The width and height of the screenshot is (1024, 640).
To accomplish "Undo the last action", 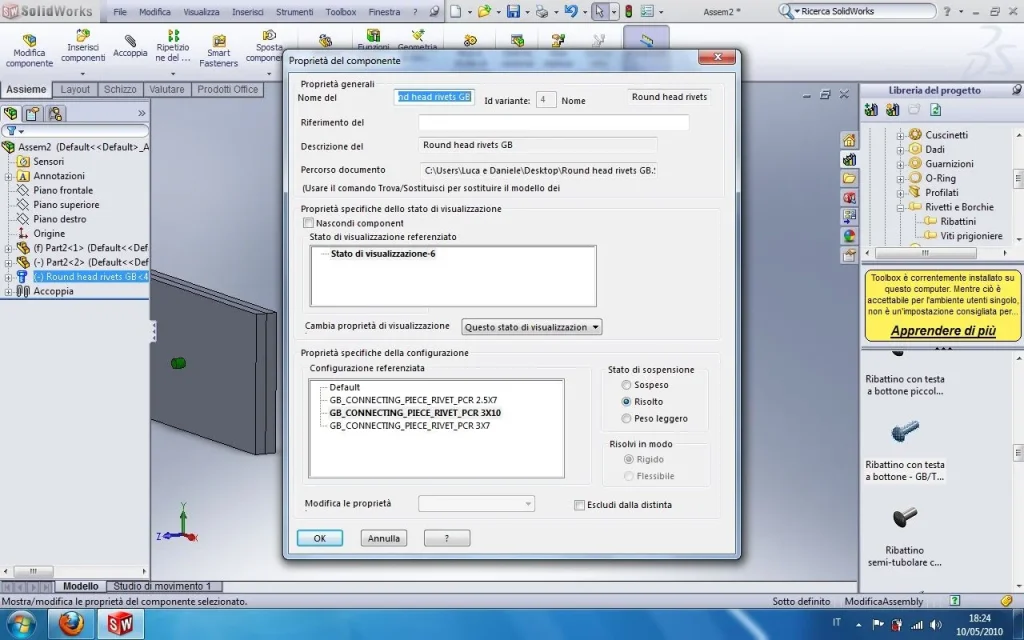I will point(571,11).
